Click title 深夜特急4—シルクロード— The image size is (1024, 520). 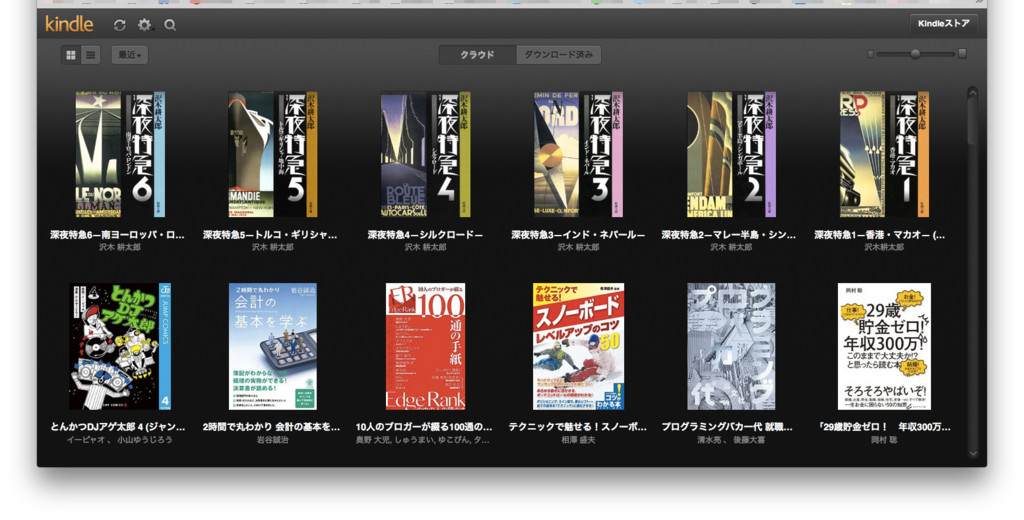425,235
